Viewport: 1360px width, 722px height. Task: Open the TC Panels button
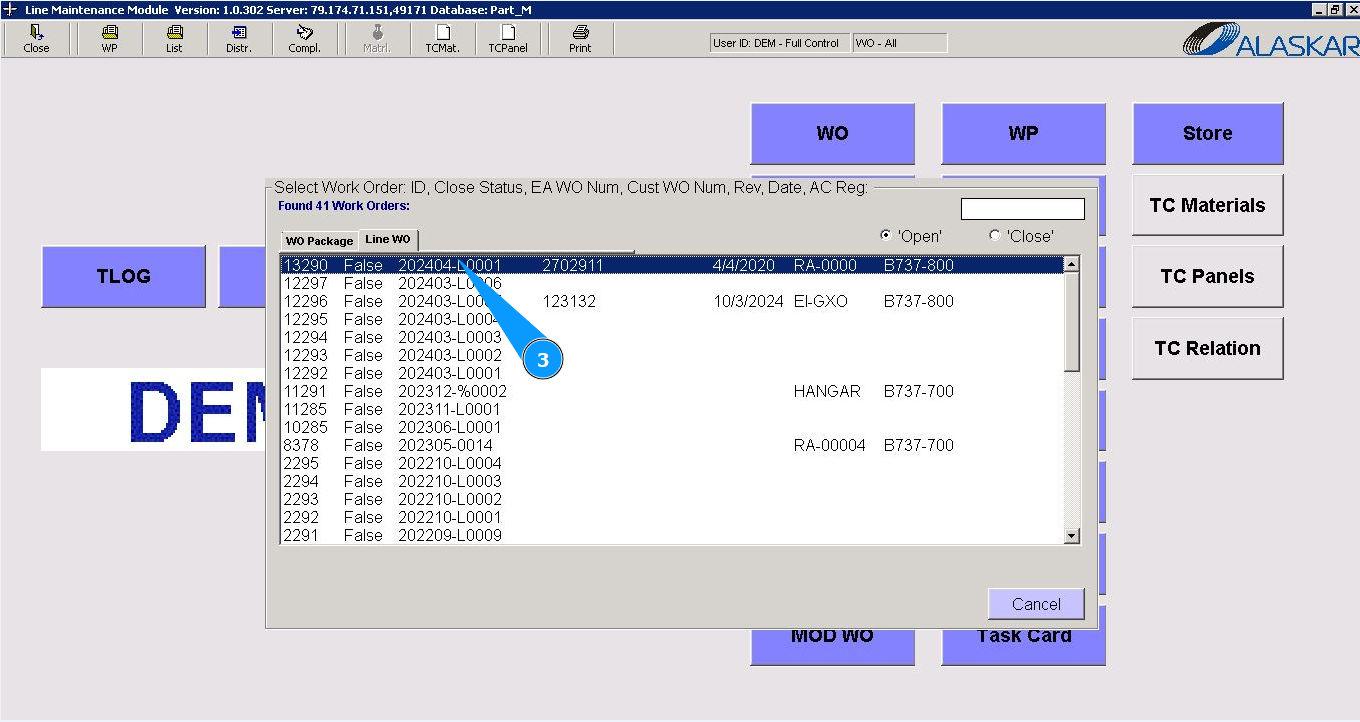[1207, 277]
